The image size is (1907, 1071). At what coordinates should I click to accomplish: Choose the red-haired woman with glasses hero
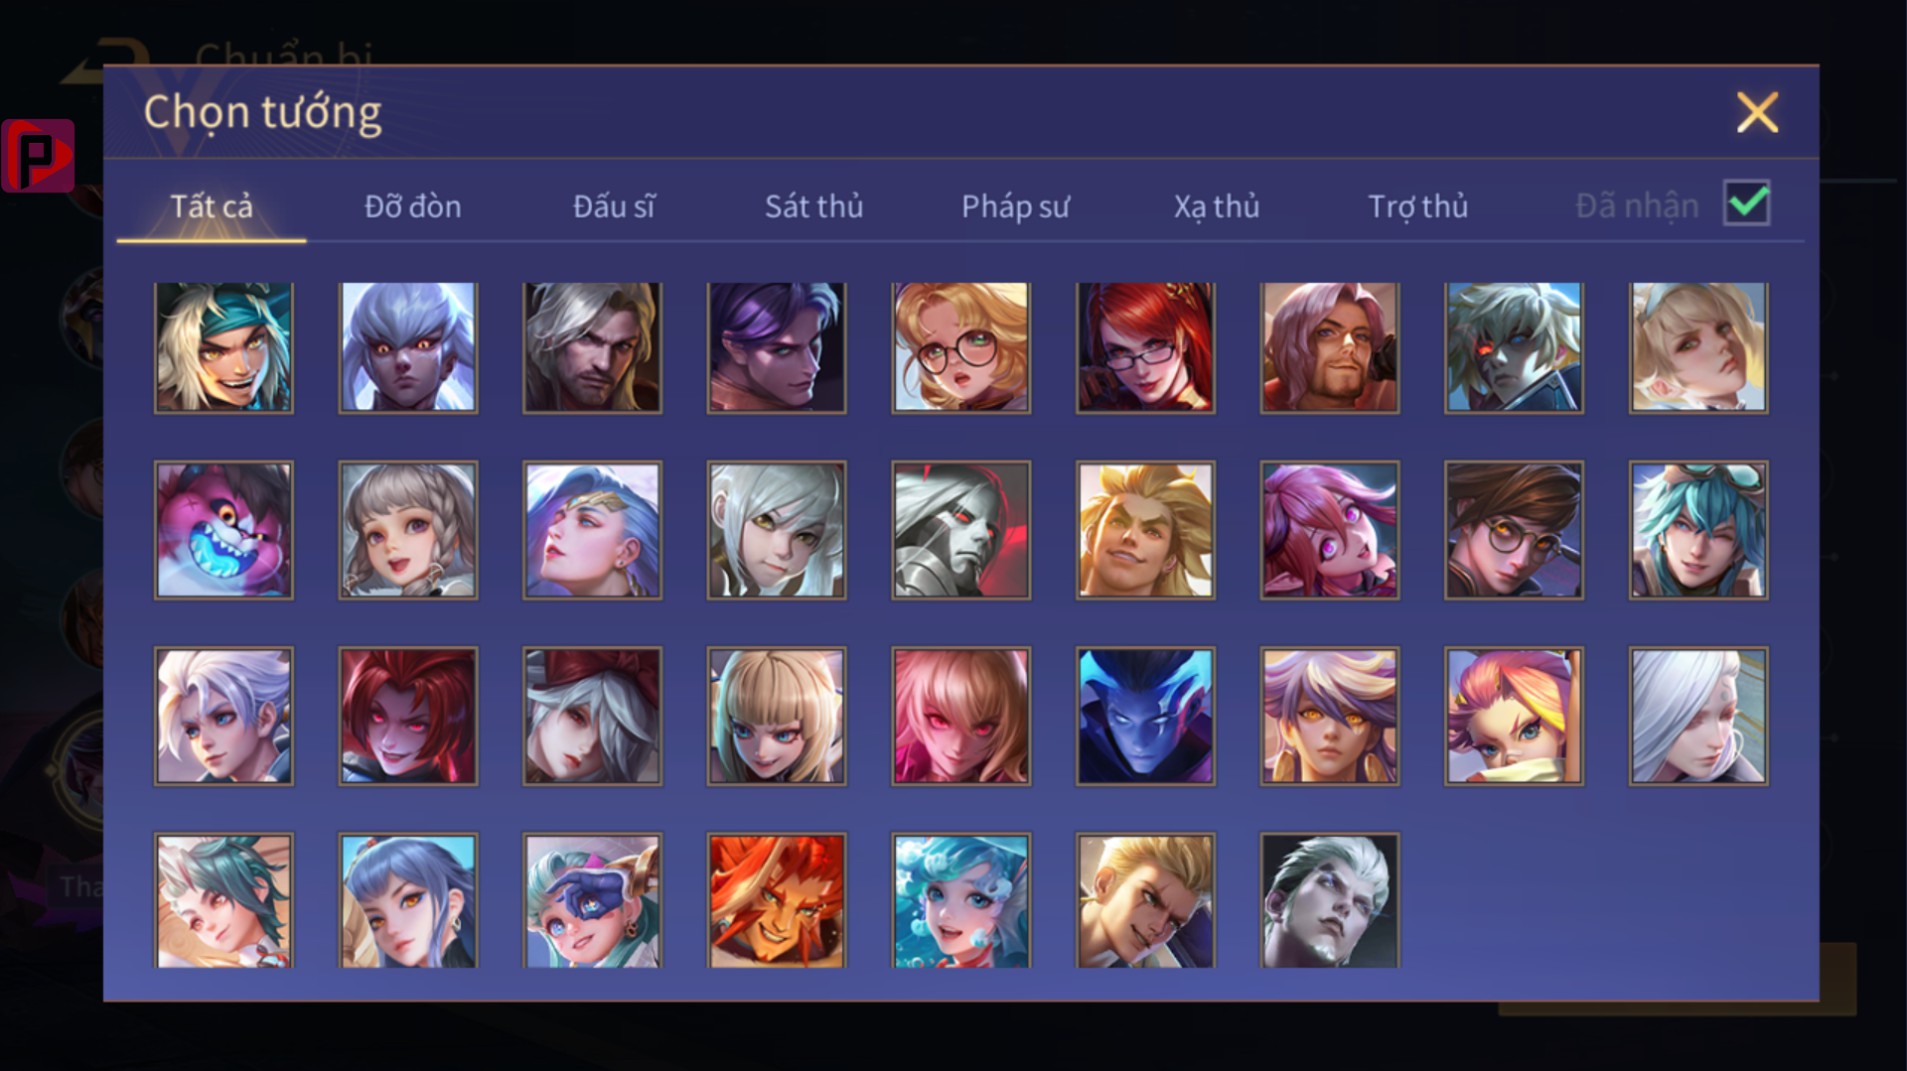1145,347
